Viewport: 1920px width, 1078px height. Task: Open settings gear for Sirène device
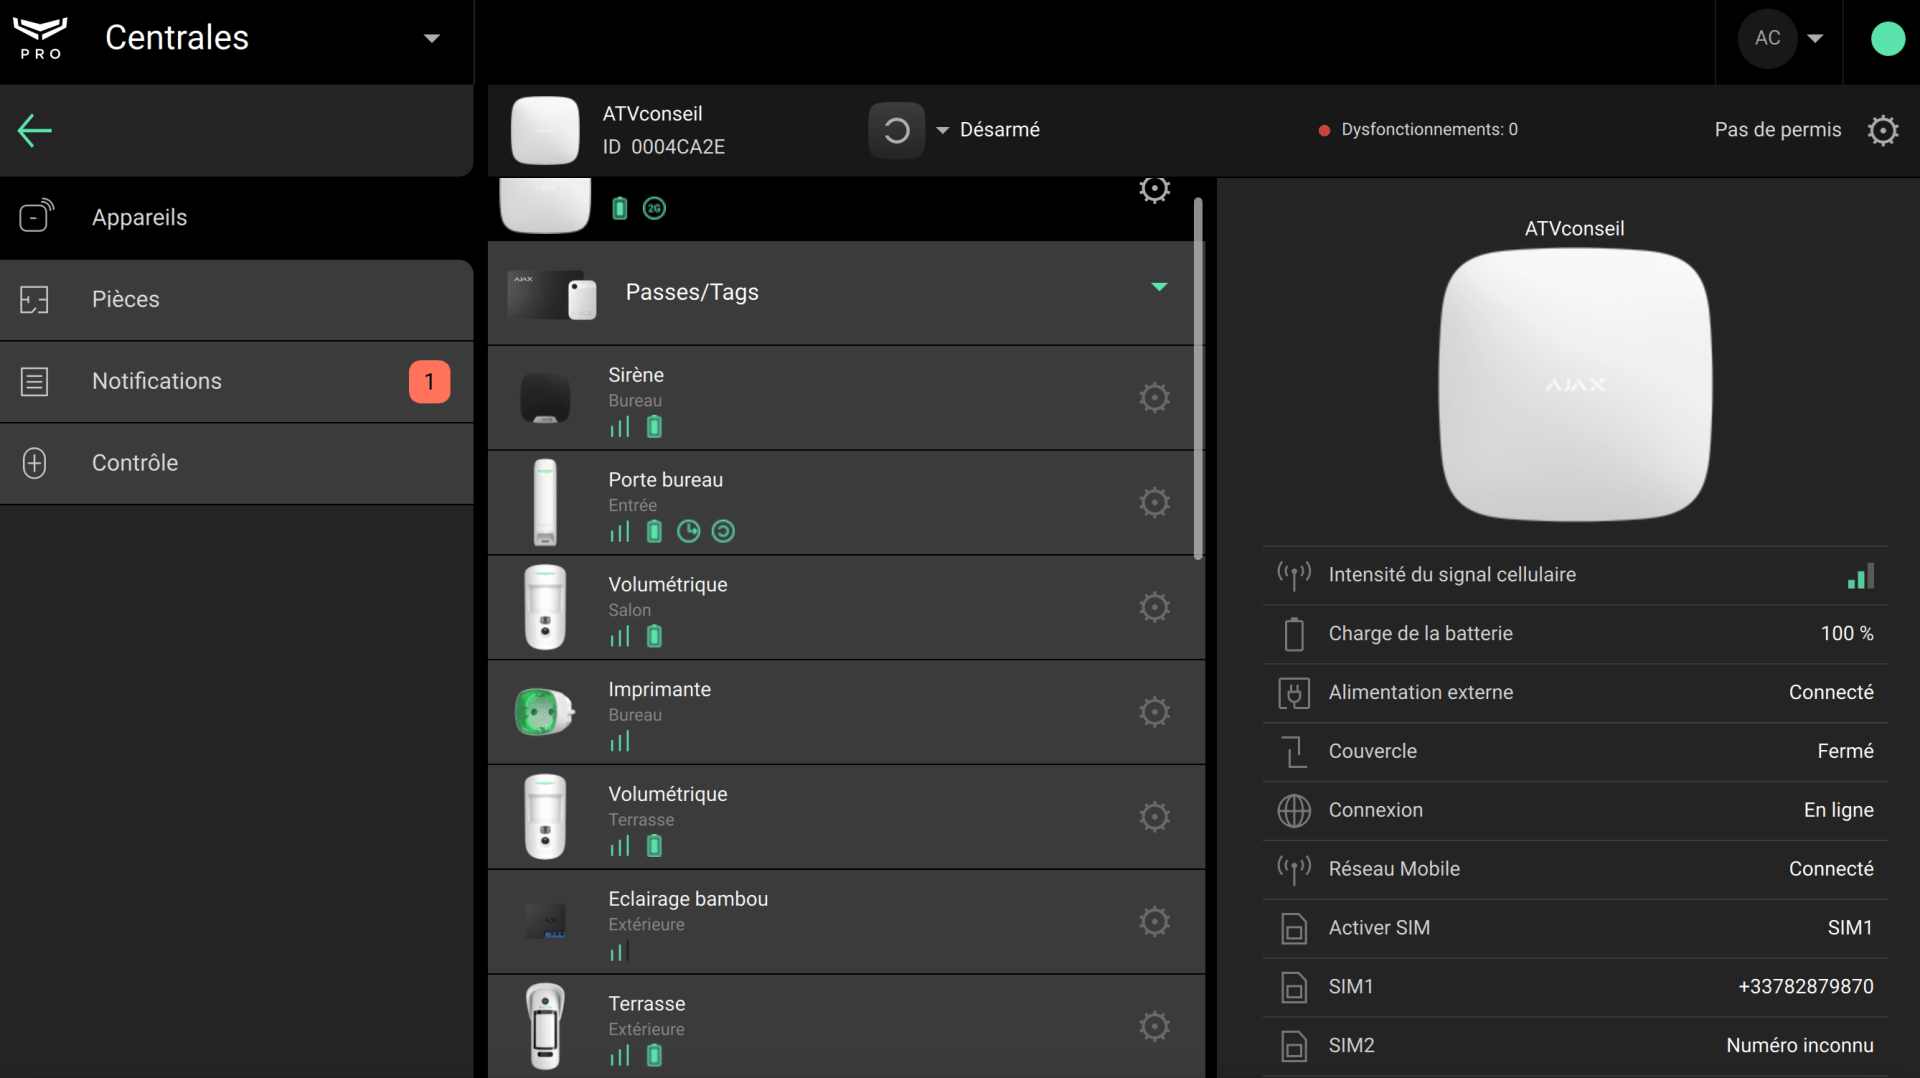1154,398
